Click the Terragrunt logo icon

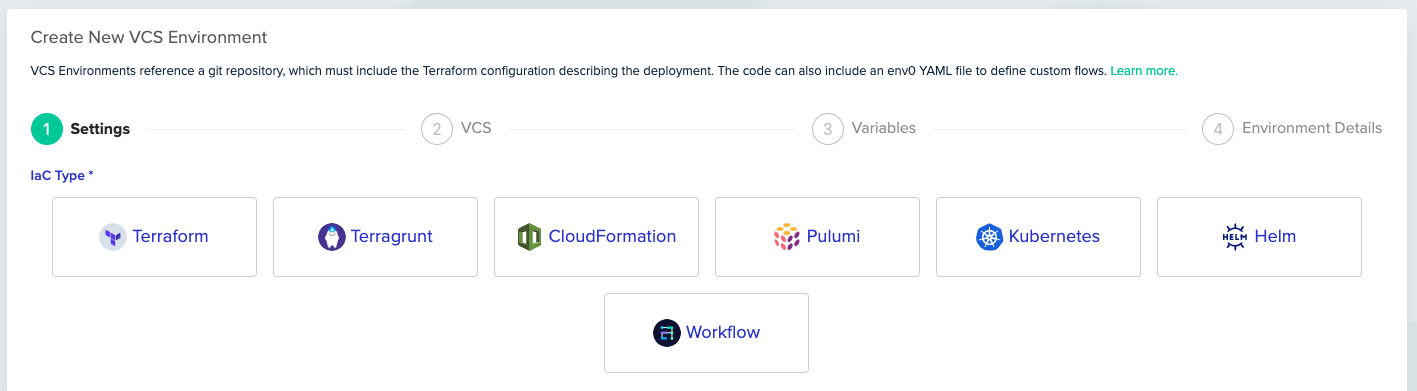[332, 237]
